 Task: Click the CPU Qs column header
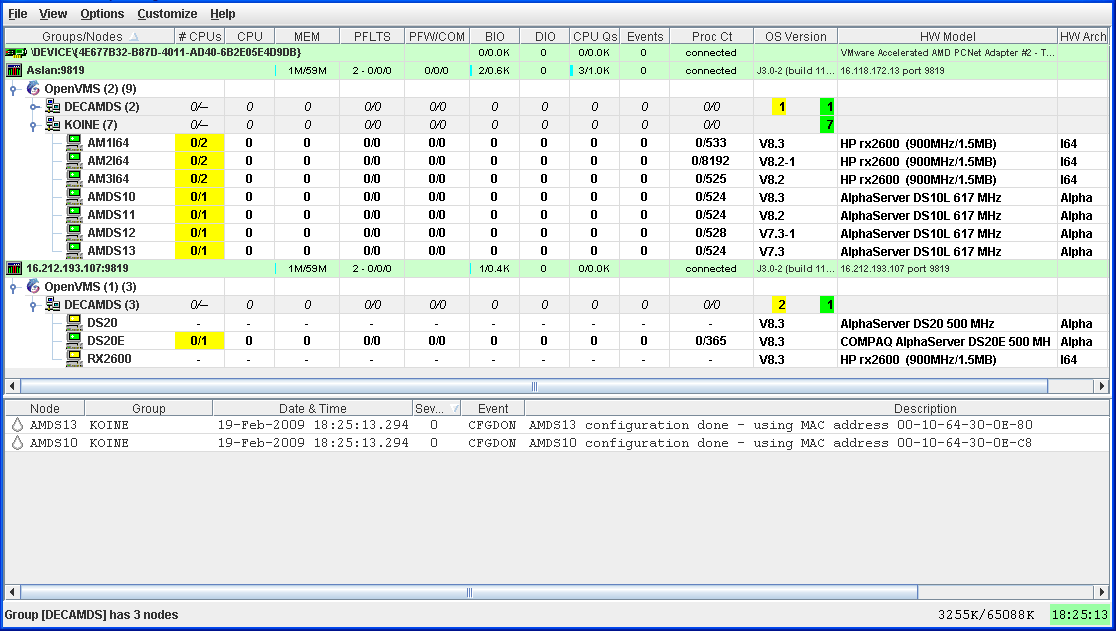[x=594, y=36]
